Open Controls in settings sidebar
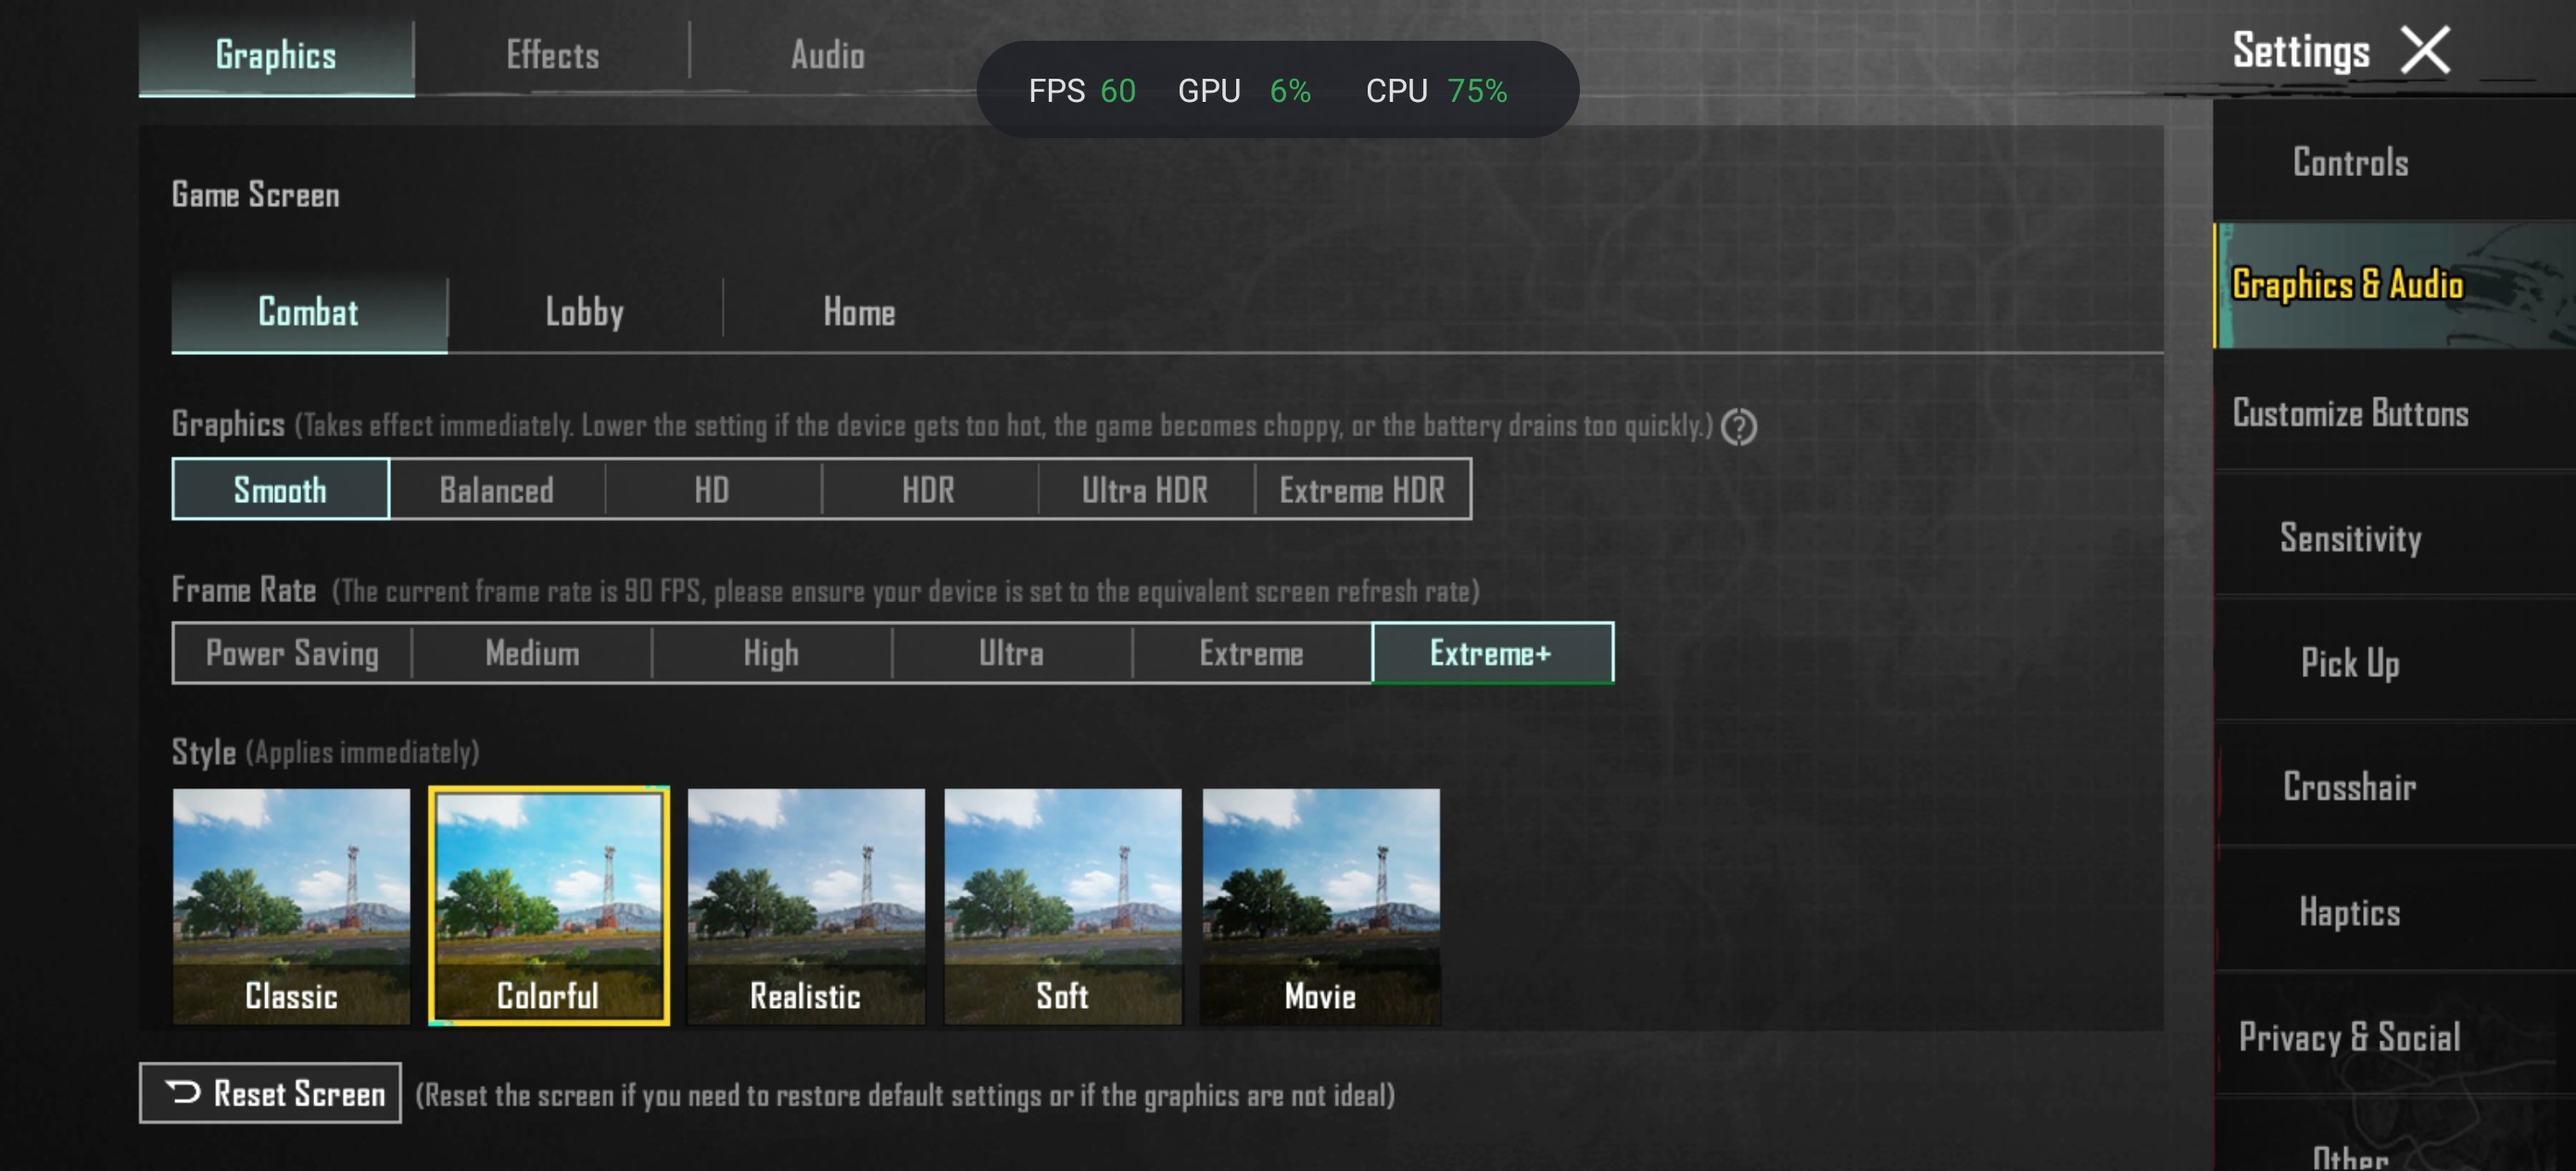The image size is (2576, 1171). [2350, 162]
